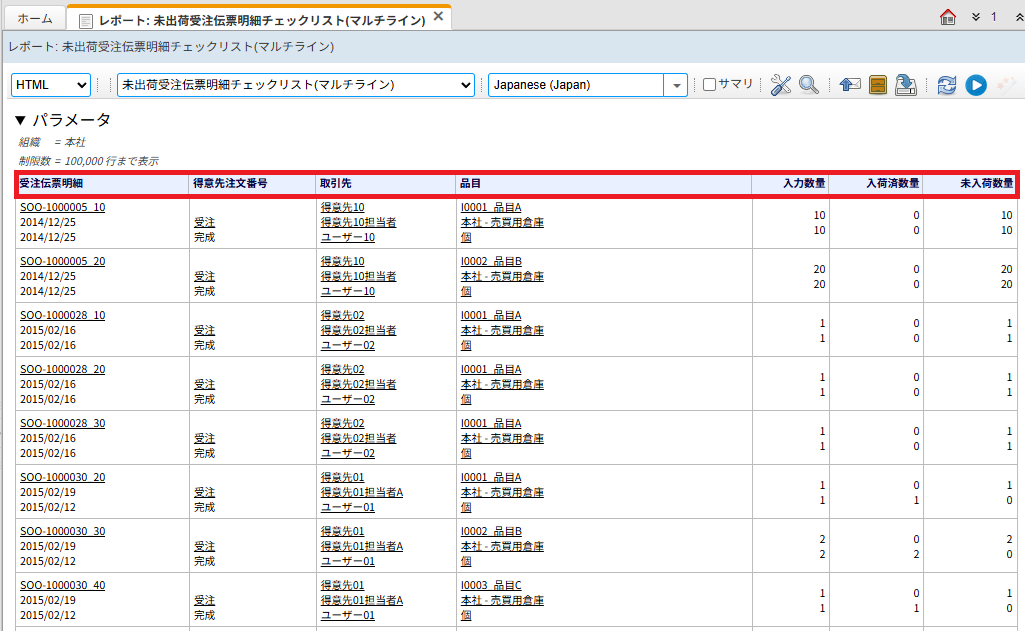Open order line SOO-1000028_10 link
Viewport: 1025px width, 631px height.
(63, 315)
